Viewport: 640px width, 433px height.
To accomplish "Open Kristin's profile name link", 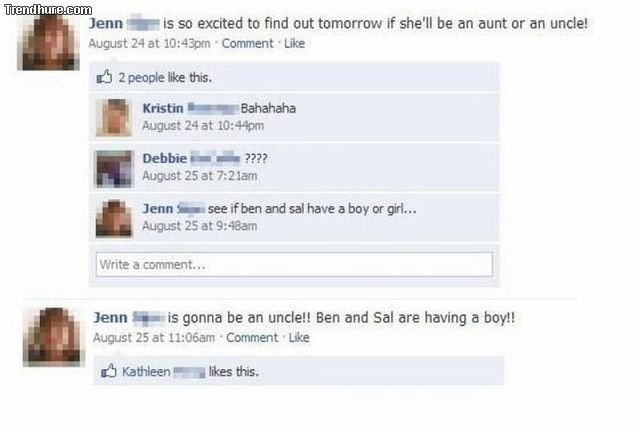I will pyautogui.click(x=163, y=108).
